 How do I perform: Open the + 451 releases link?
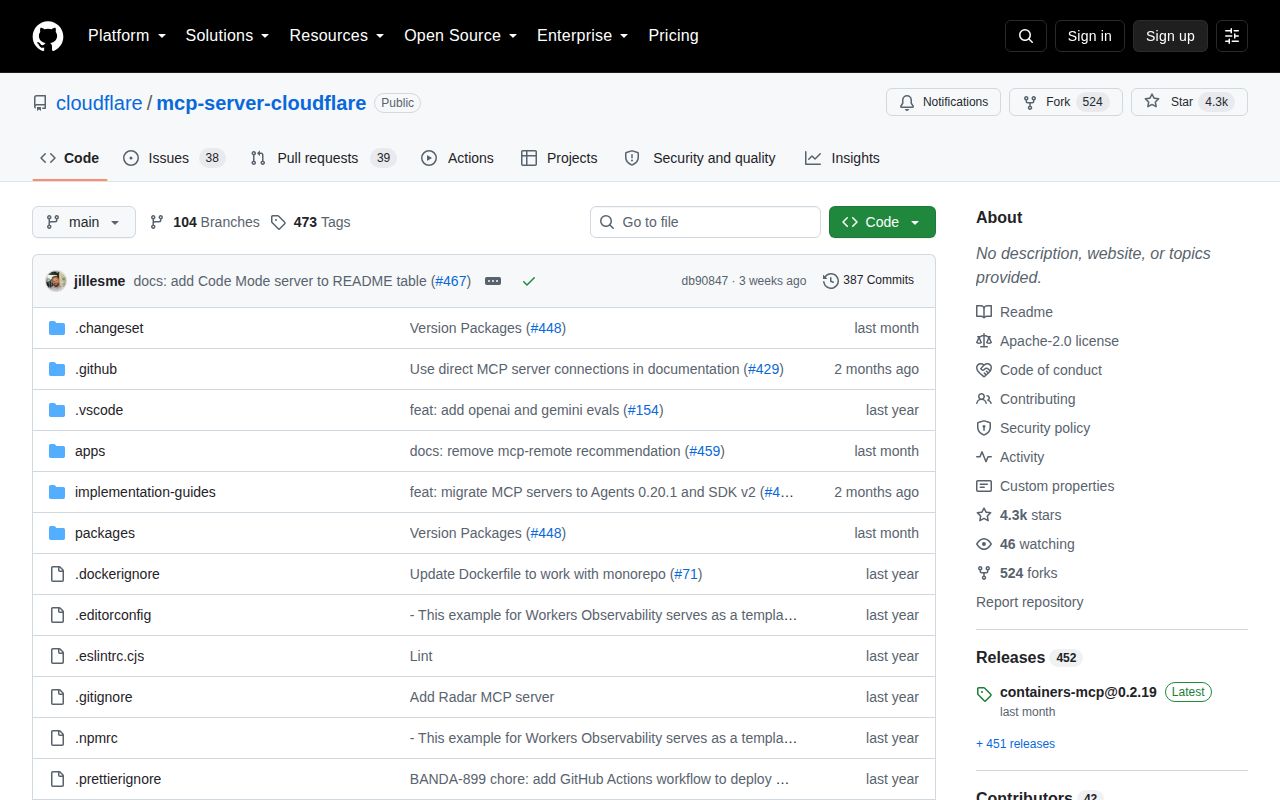pos(1015,744)
